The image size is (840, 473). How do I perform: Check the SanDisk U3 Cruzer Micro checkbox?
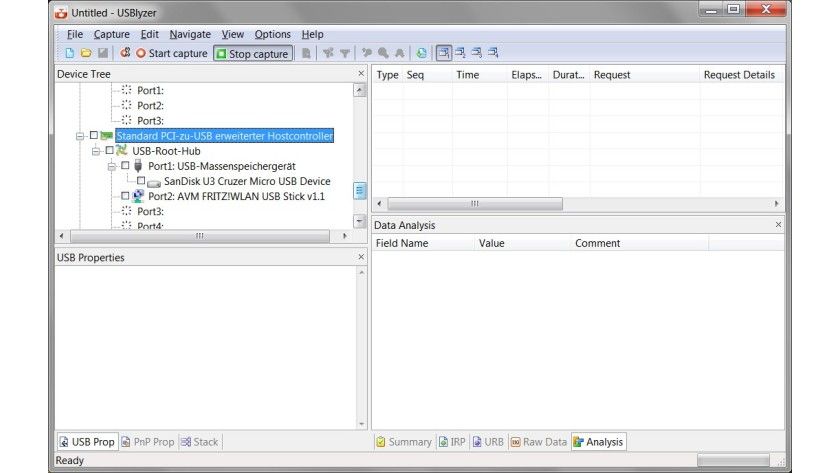click(x=141, y=181)
